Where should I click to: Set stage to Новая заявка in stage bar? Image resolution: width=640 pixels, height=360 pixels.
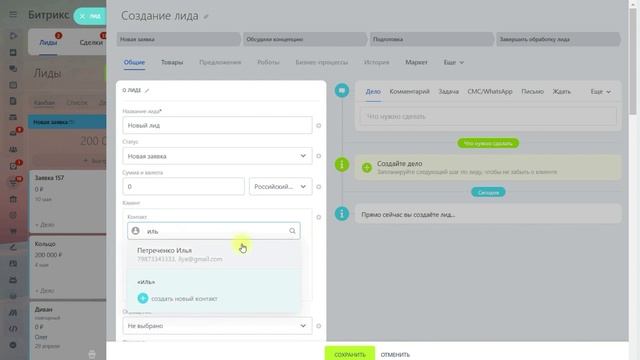pos(178,40)
